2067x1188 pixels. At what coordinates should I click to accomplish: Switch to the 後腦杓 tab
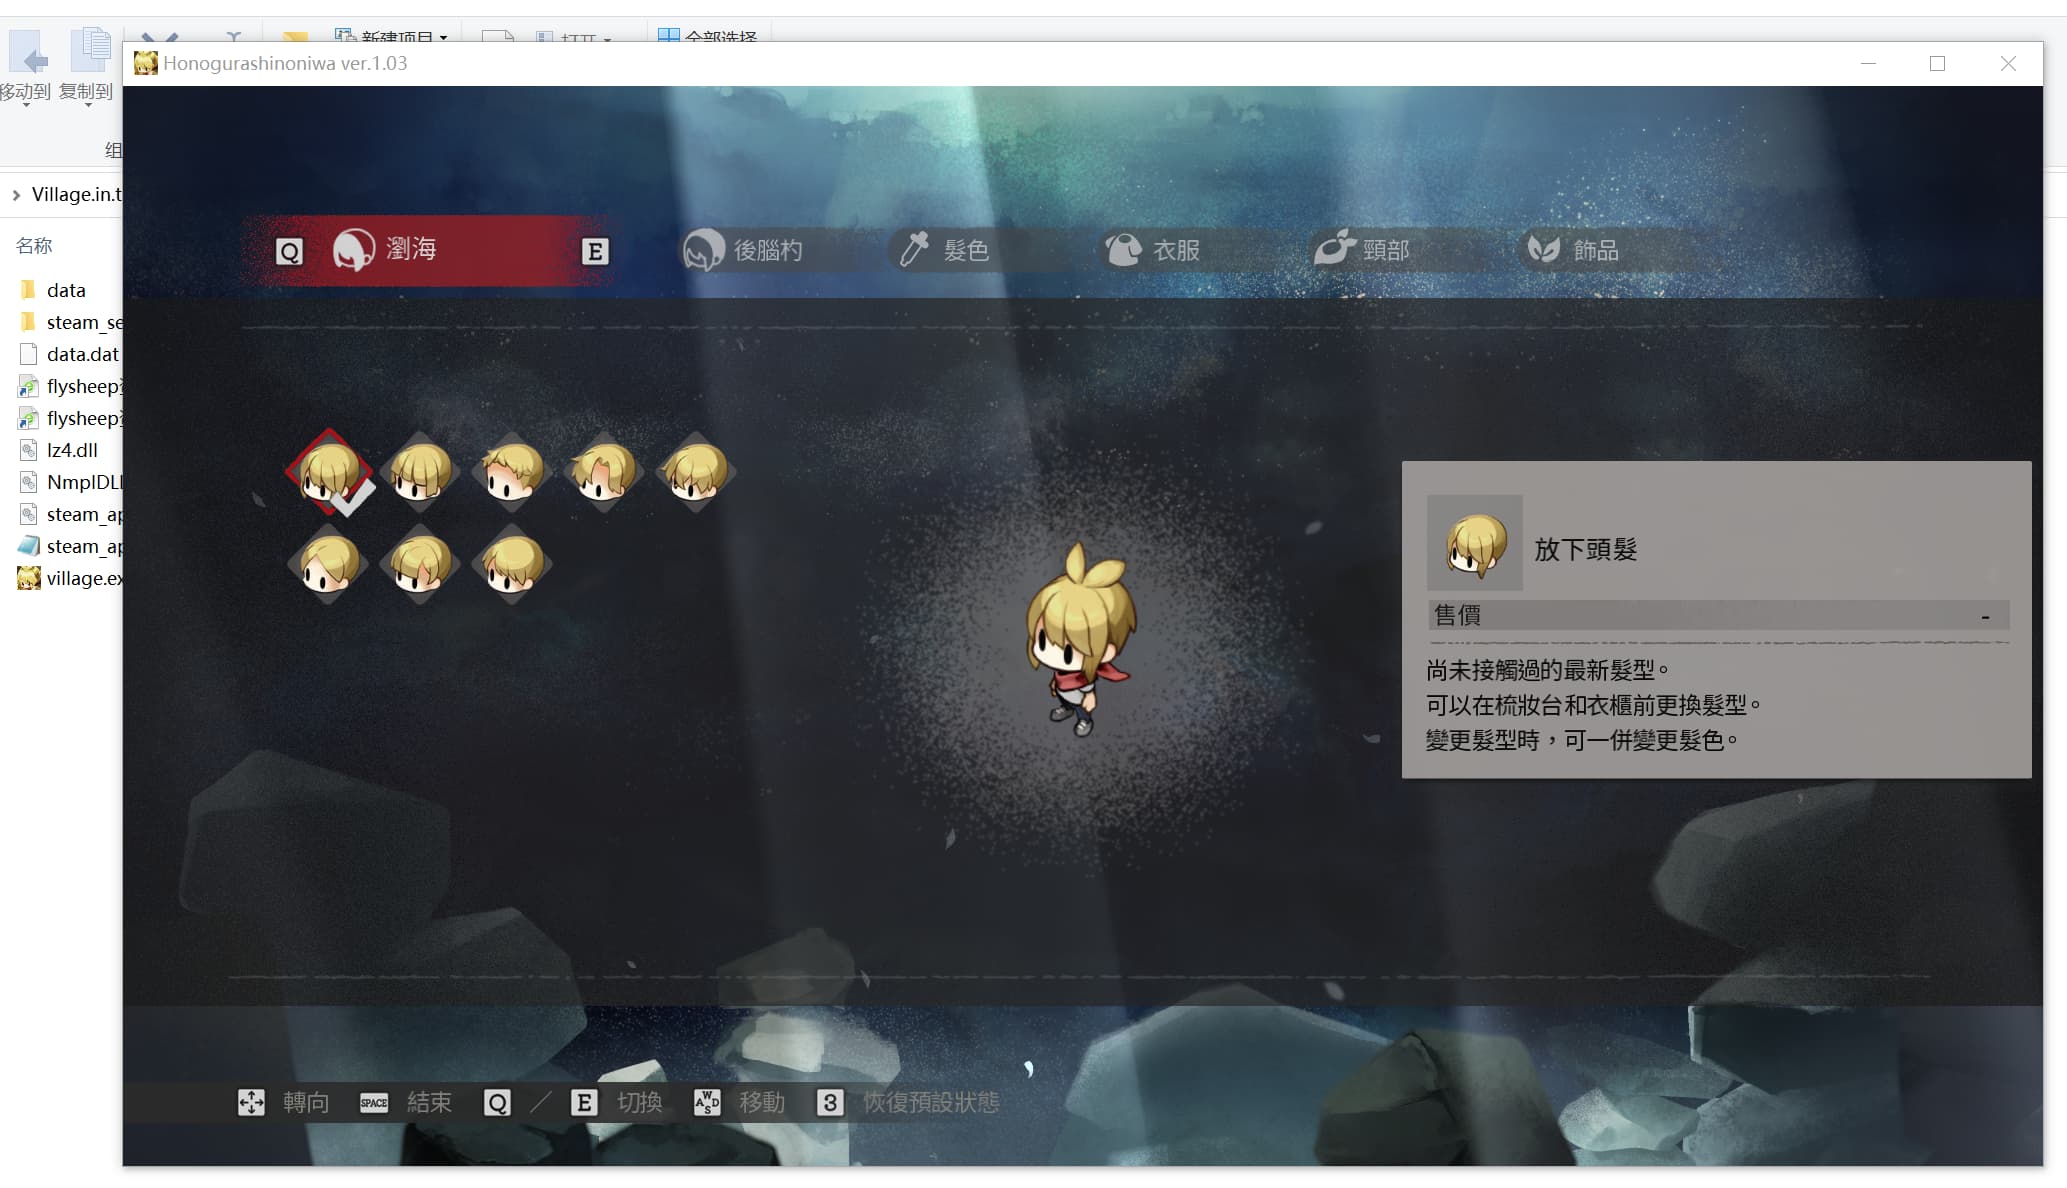[743, 250]
